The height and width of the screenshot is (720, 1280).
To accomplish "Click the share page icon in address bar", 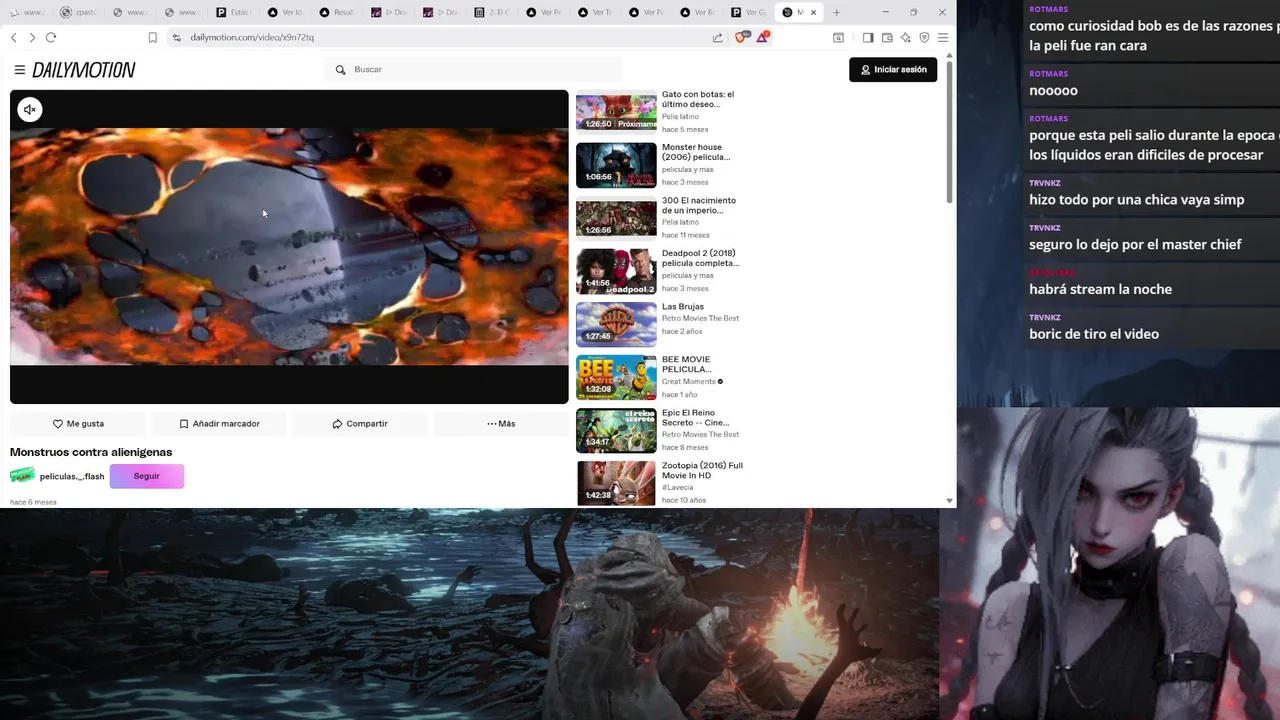I will [717, 37].
